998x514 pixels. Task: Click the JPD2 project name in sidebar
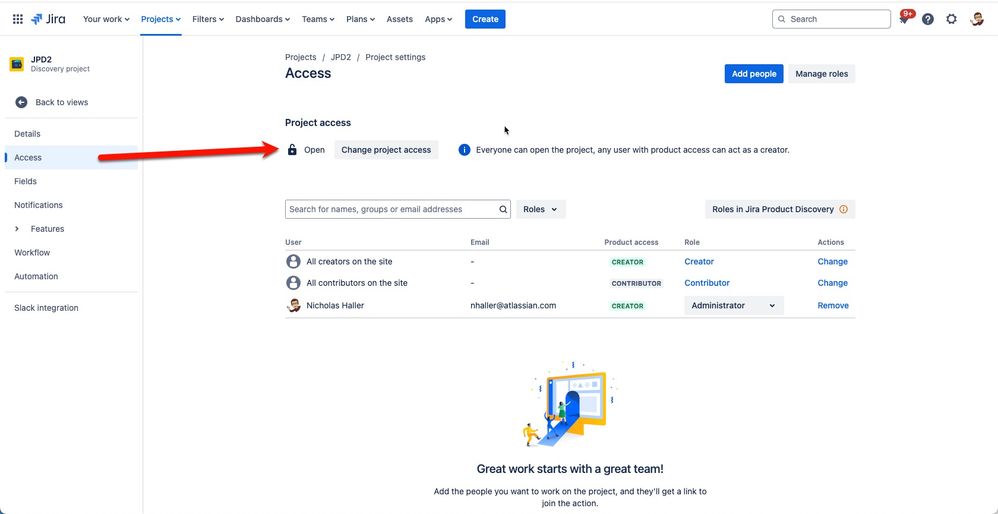[x=41, y=59]
